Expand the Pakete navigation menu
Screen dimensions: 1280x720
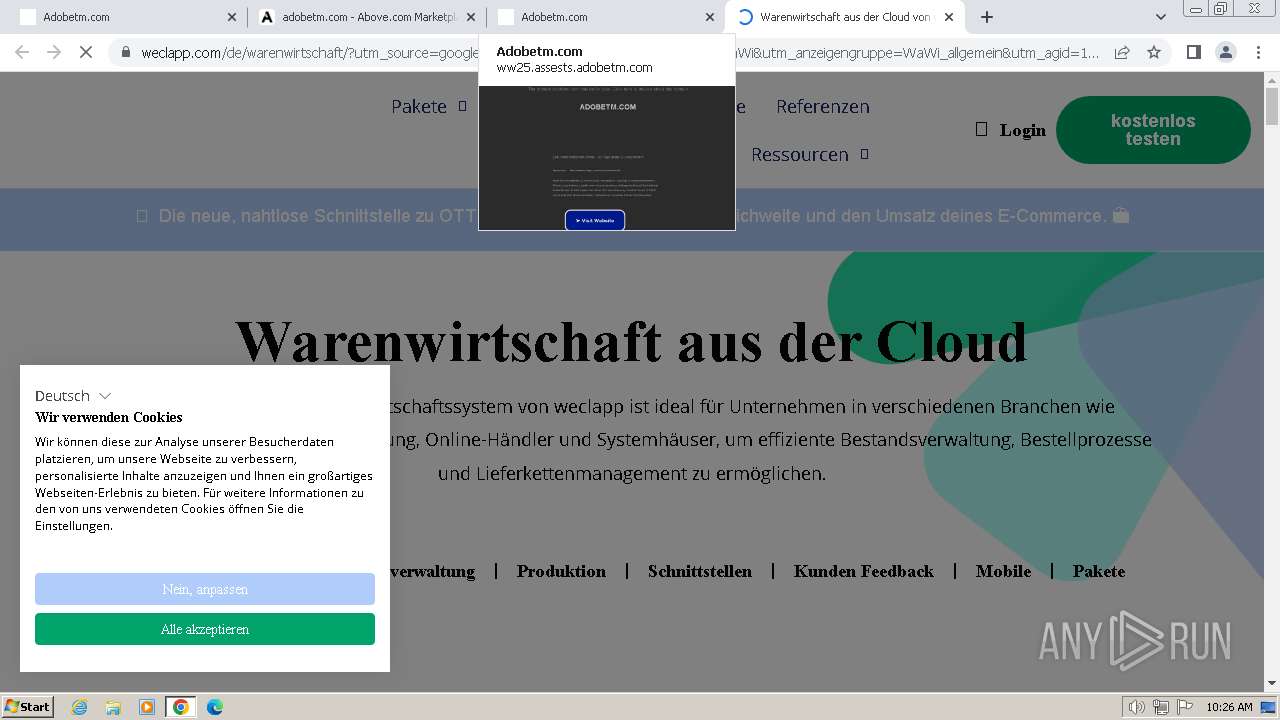429,106
